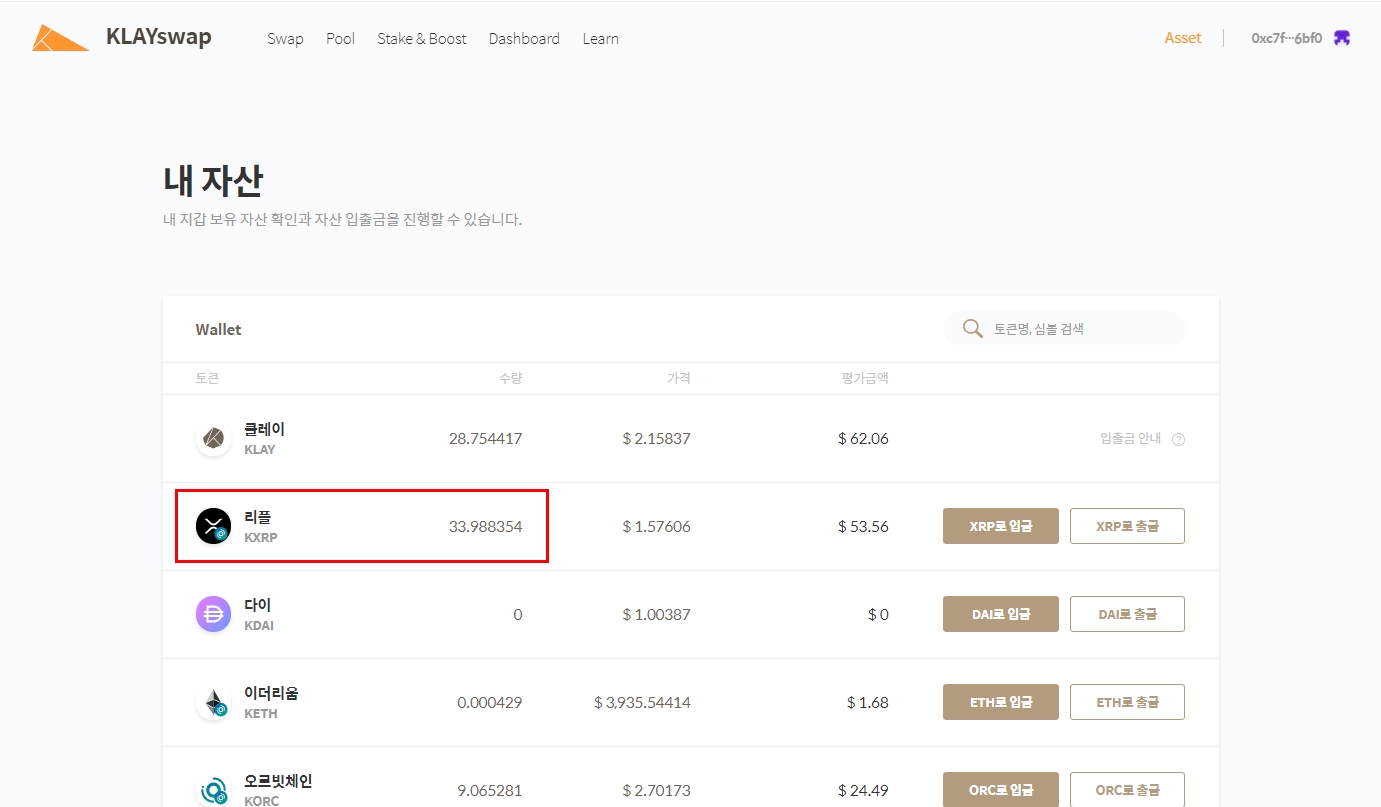
Task: Click the KLAYswap orange logo icon
Action: 60,38
